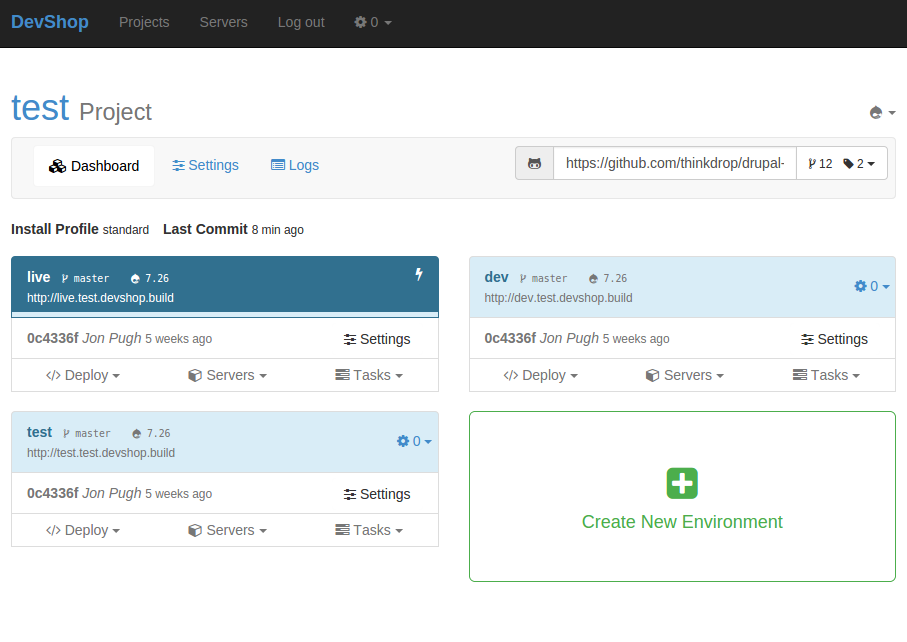
Task: Expand Servers dropdown for test environment
Action: pos(227,530)
